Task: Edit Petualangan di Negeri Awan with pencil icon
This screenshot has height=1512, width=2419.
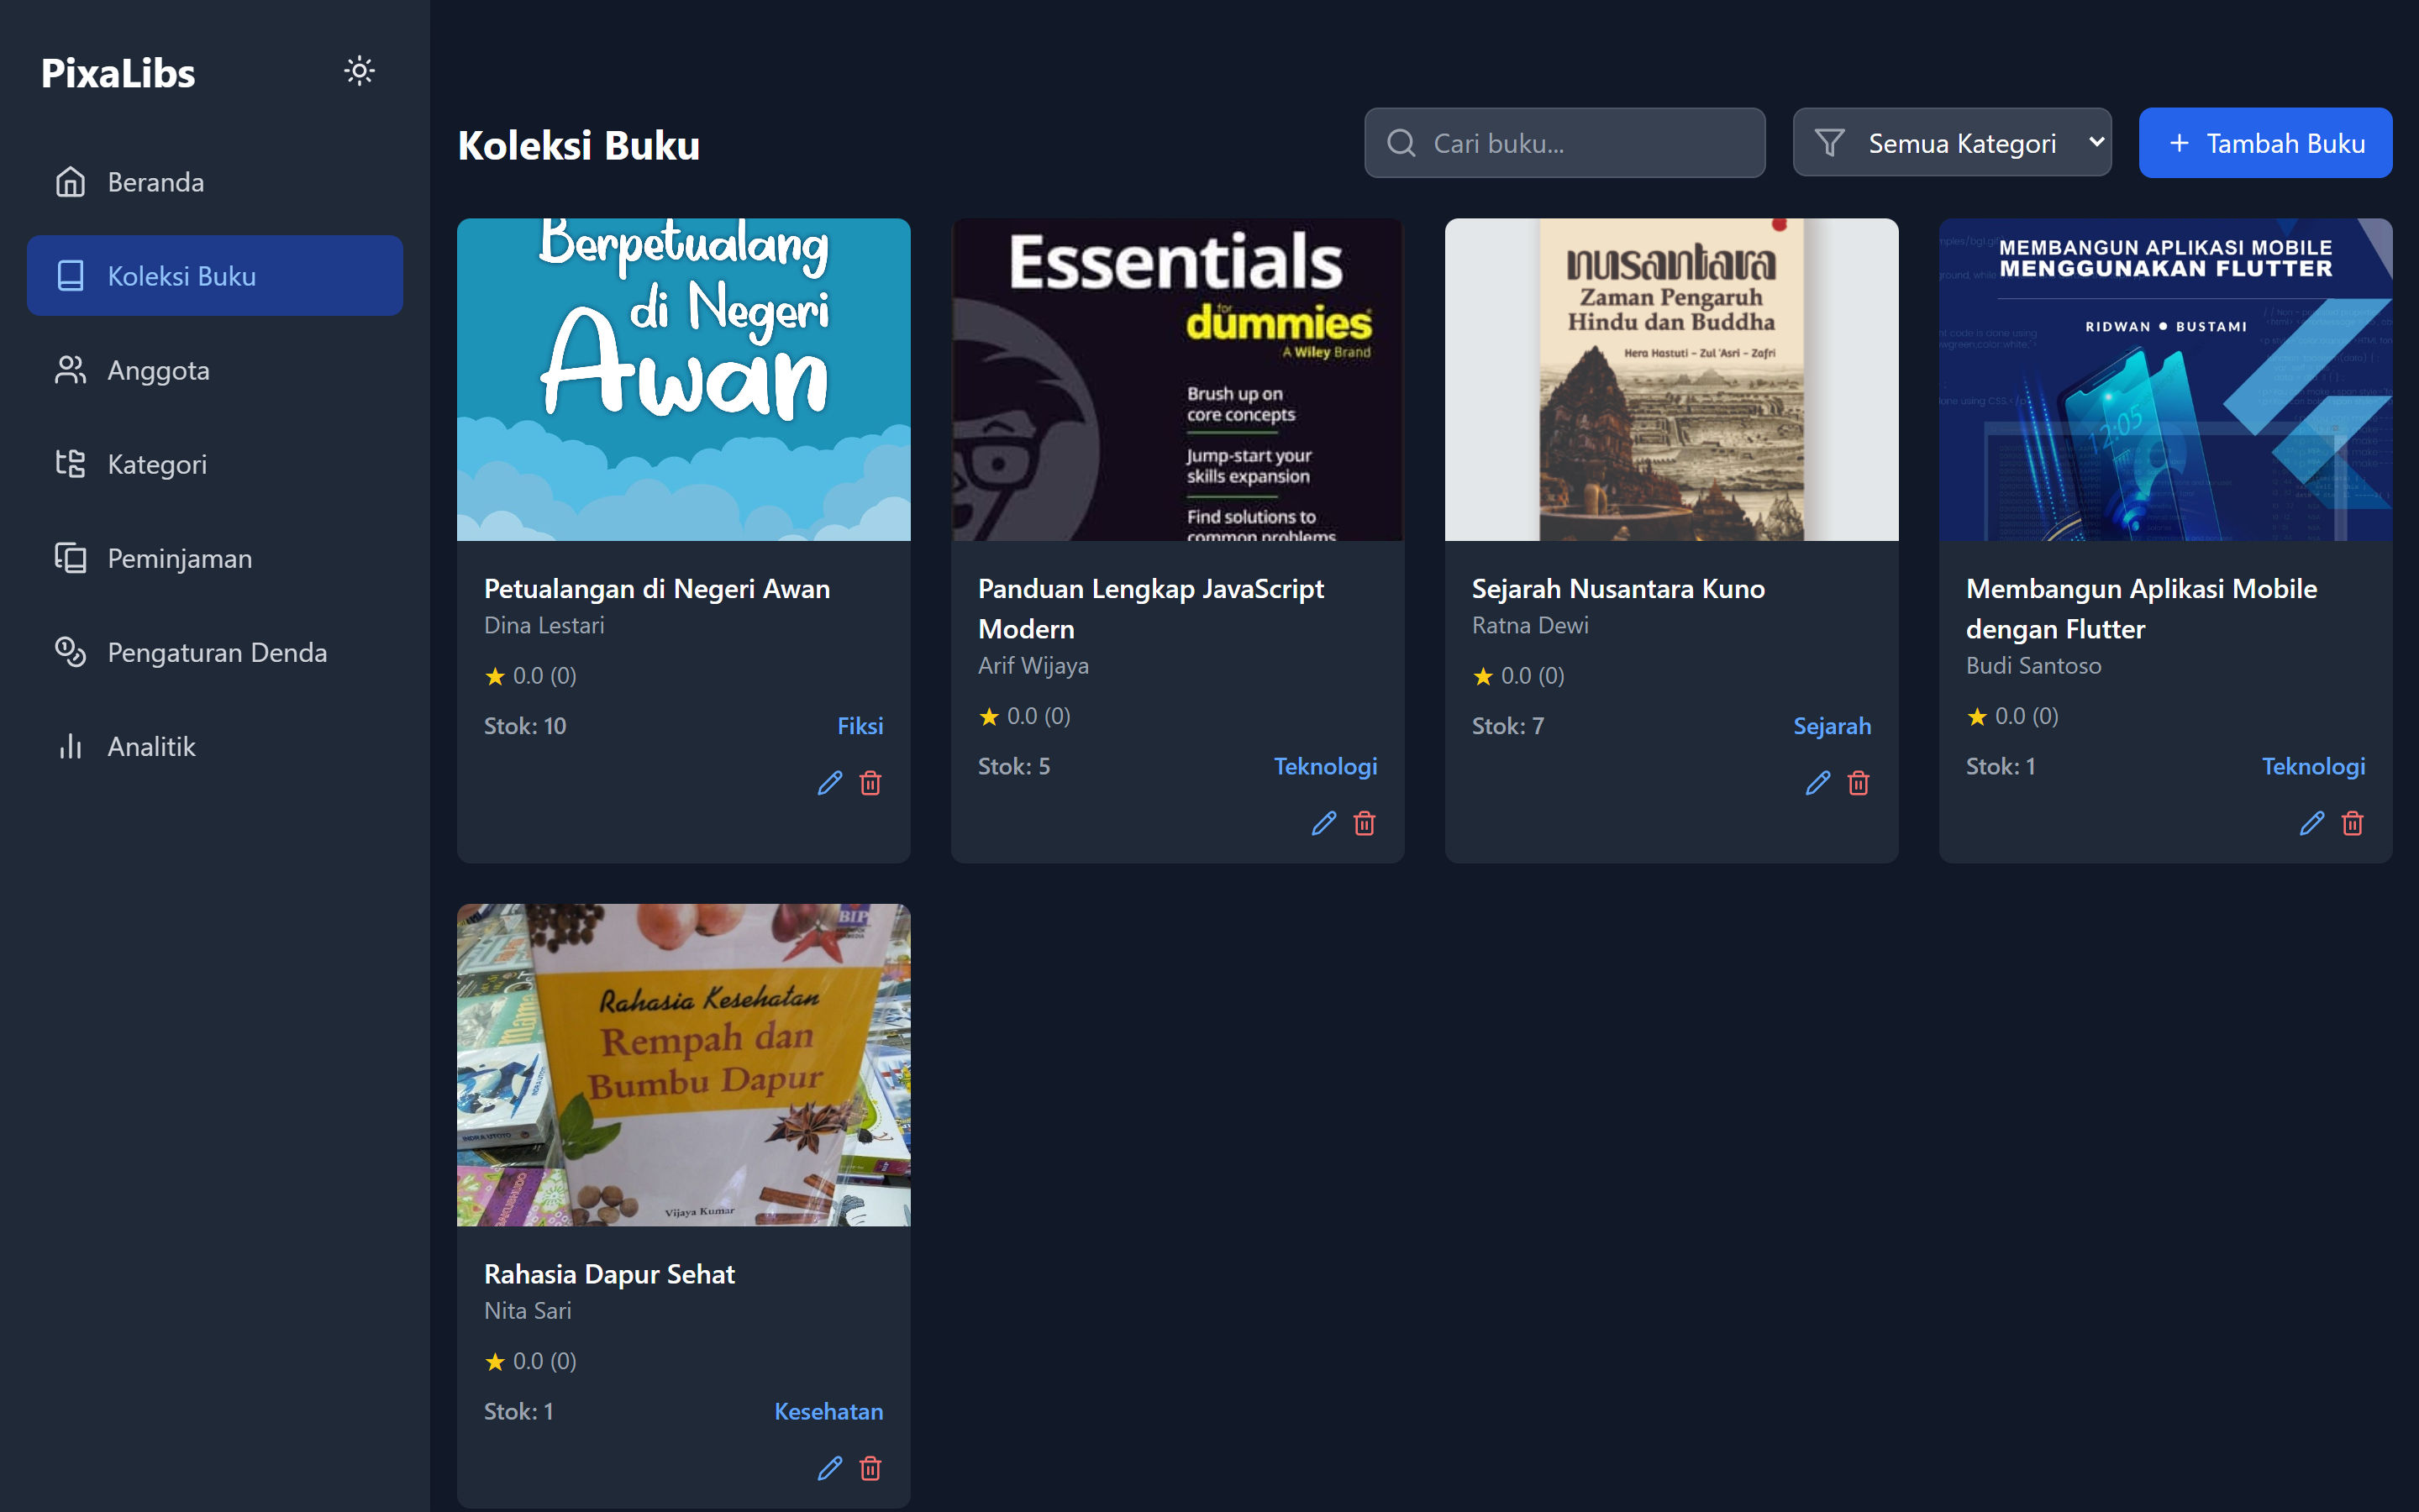Action: pyautogui.click(x=829, y=783)
